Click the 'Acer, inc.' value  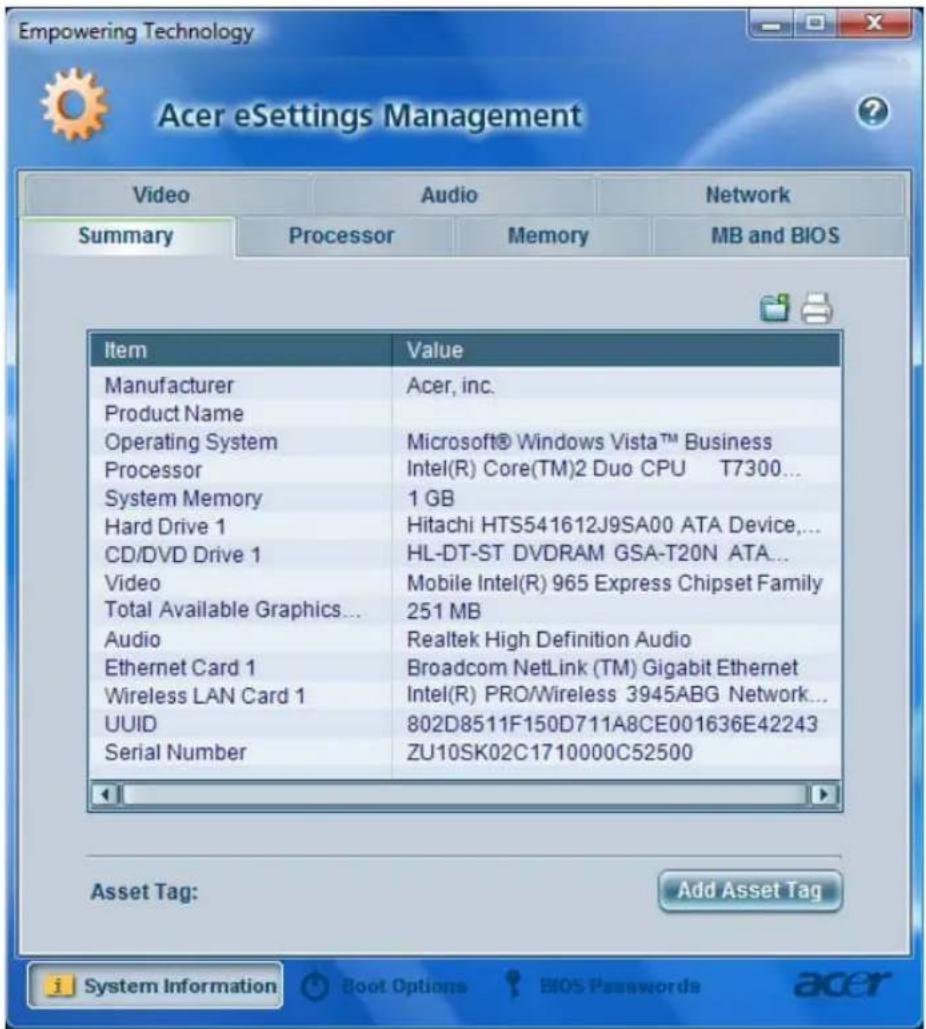pos(450,385)
